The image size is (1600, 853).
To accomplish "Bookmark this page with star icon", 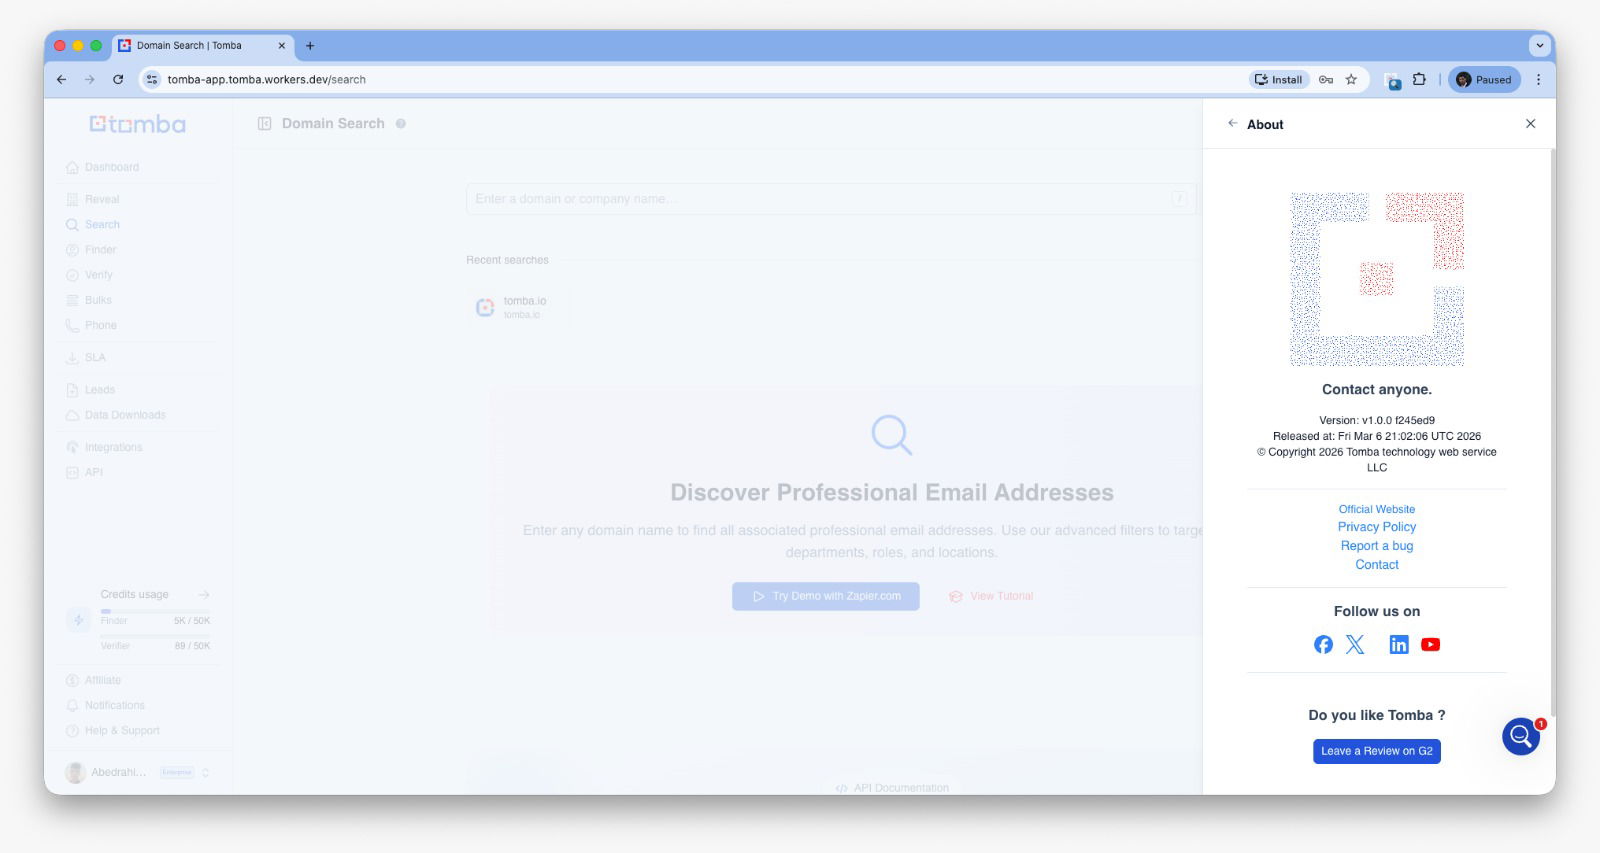I will [1351, 80].
